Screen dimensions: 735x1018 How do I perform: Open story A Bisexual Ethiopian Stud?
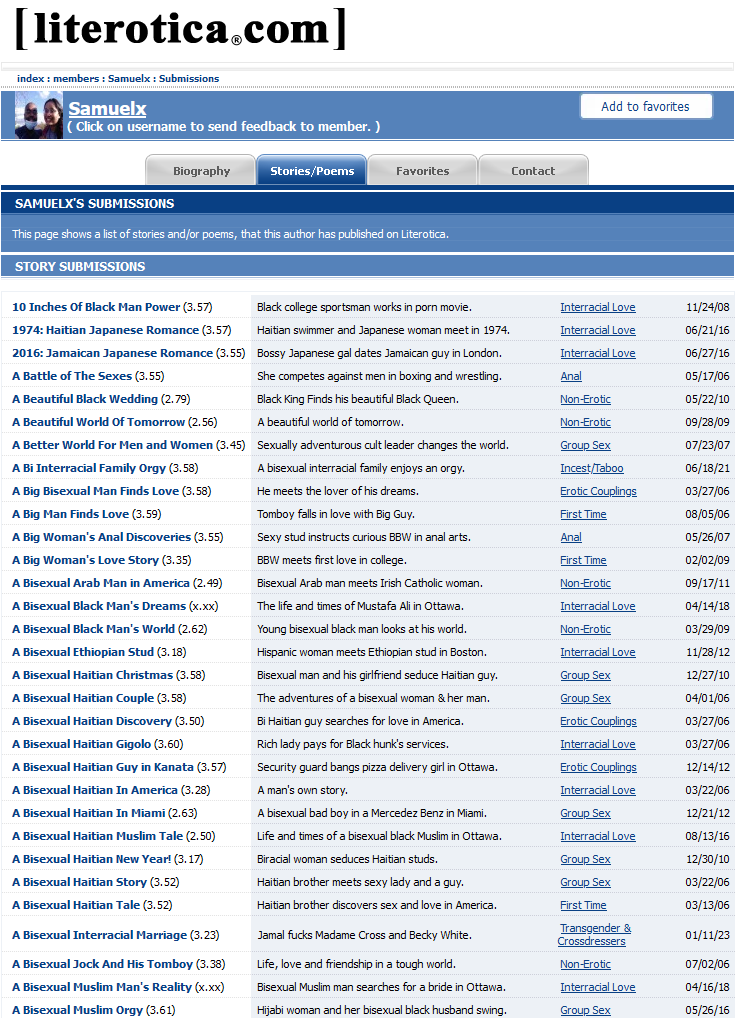tap(82, 652)
